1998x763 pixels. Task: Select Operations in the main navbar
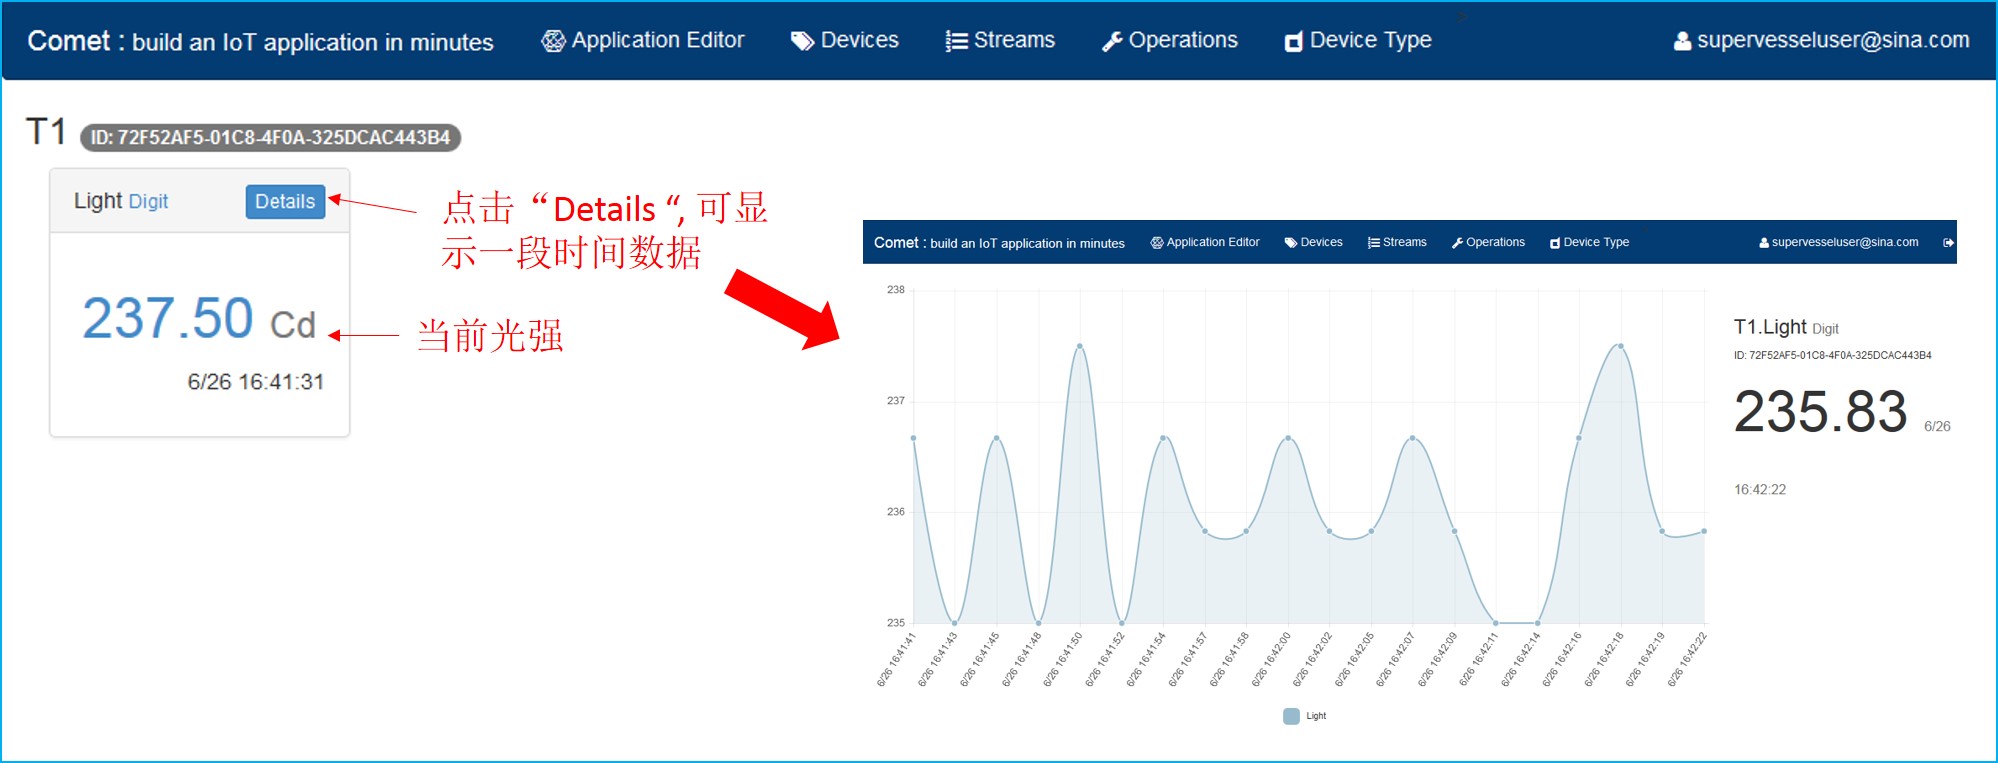coord(1170,40)
